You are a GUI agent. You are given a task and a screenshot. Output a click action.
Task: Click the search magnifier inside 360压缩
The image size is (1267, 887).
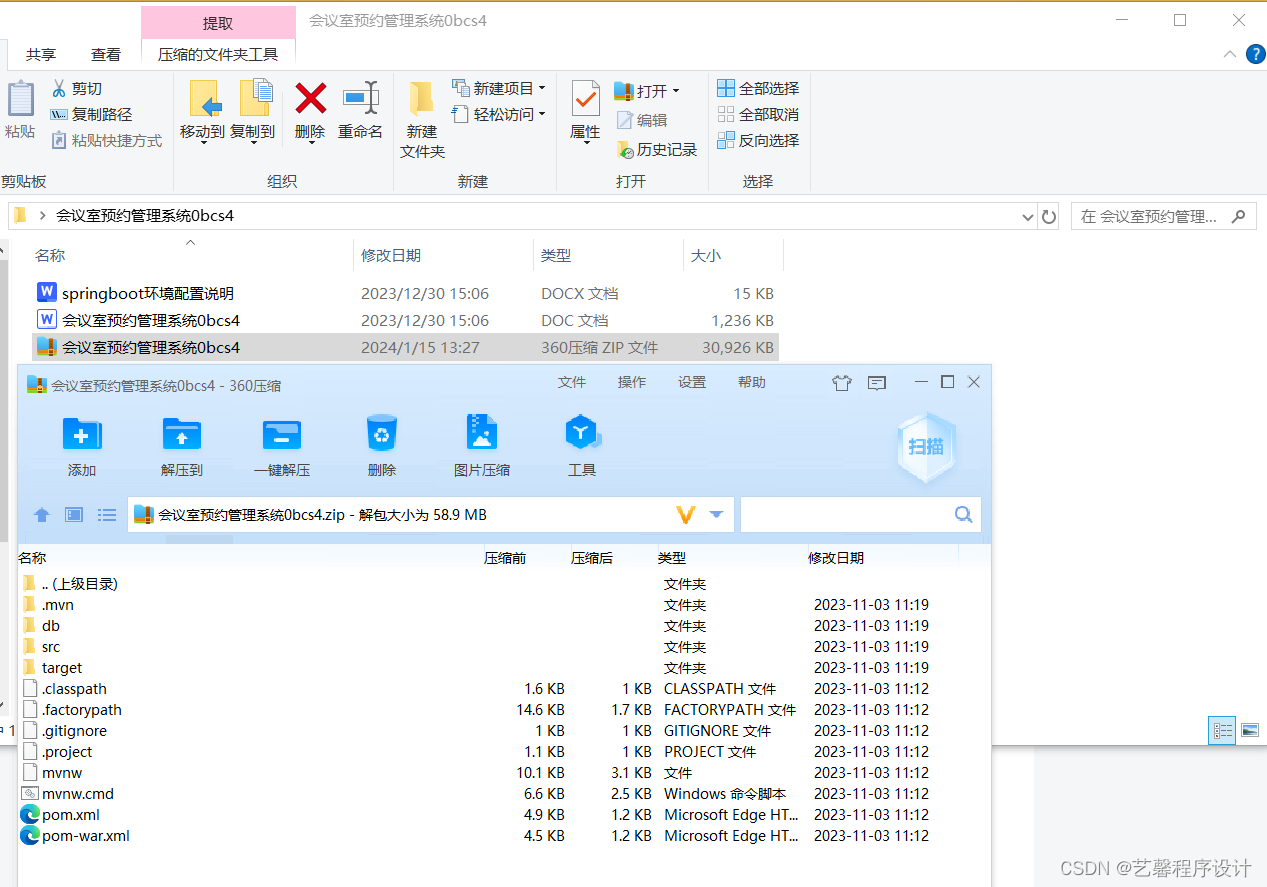(962, 514)
